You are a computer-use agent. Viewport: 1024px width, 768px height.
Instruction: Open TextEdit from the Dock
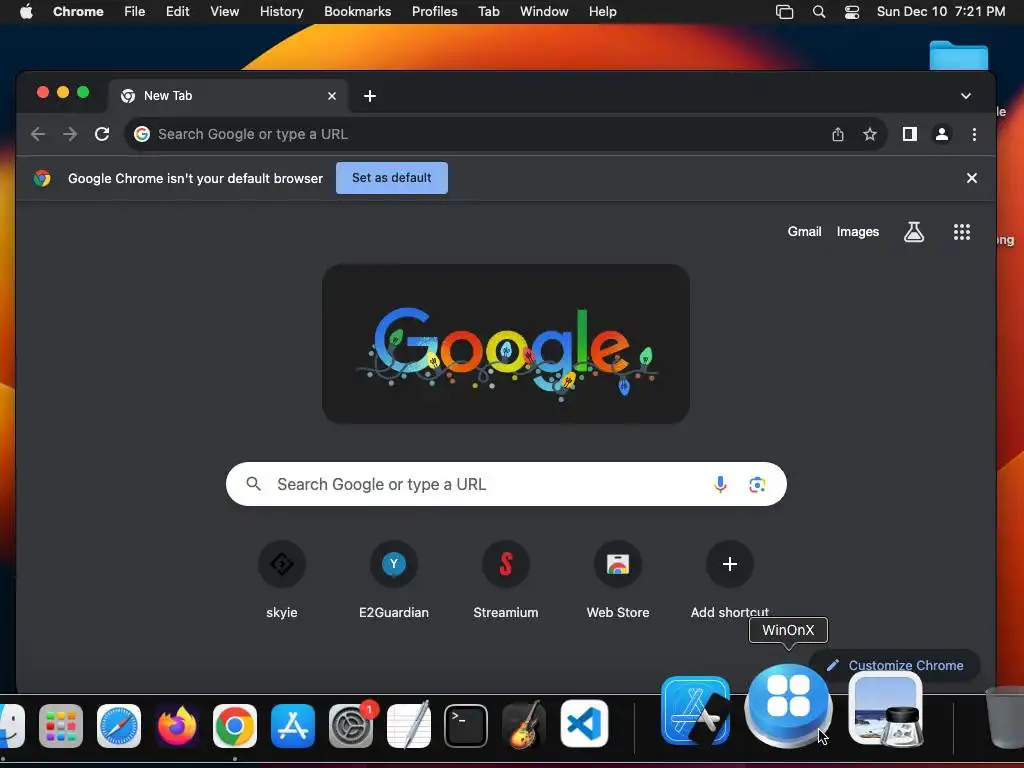[409, 726]
